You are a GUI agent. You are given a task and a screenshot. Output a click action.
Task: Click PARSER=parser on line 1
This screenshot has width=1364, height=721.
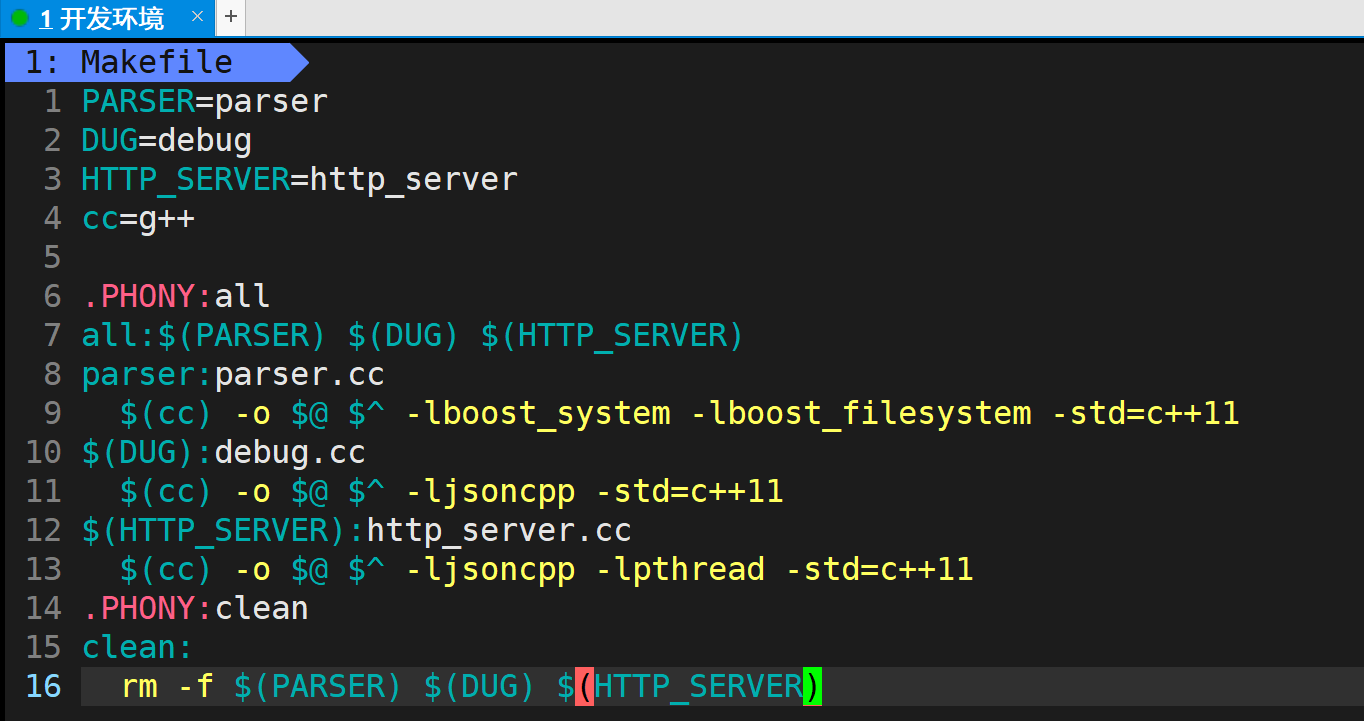click(x=205, y=101)
